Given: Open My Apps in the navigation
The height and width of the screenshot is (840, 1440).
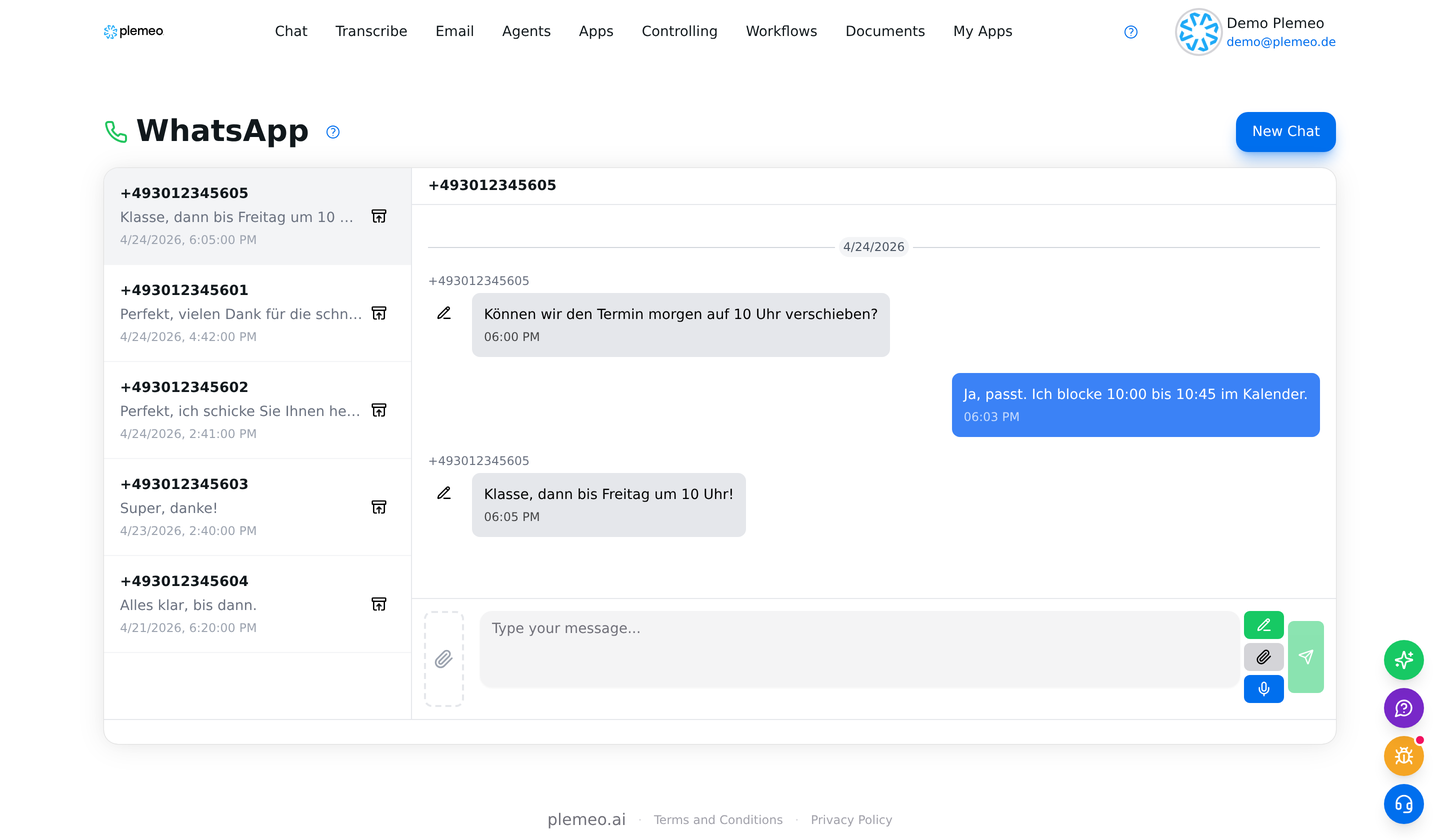Looking at the screenshot, I should click(983, 31).
